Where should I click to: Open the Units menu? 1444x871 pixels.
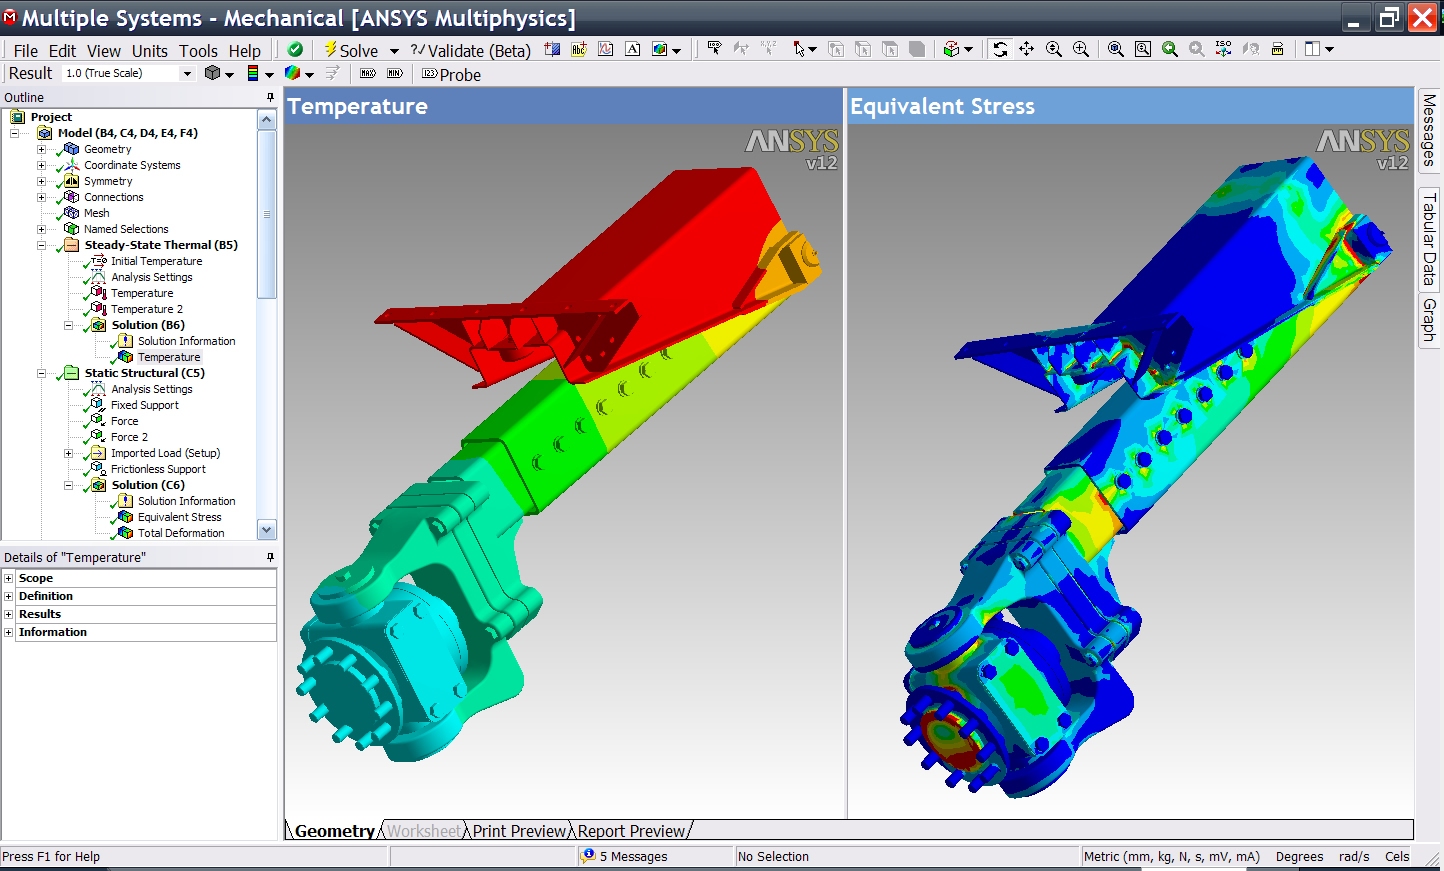[x=149, y=51]
